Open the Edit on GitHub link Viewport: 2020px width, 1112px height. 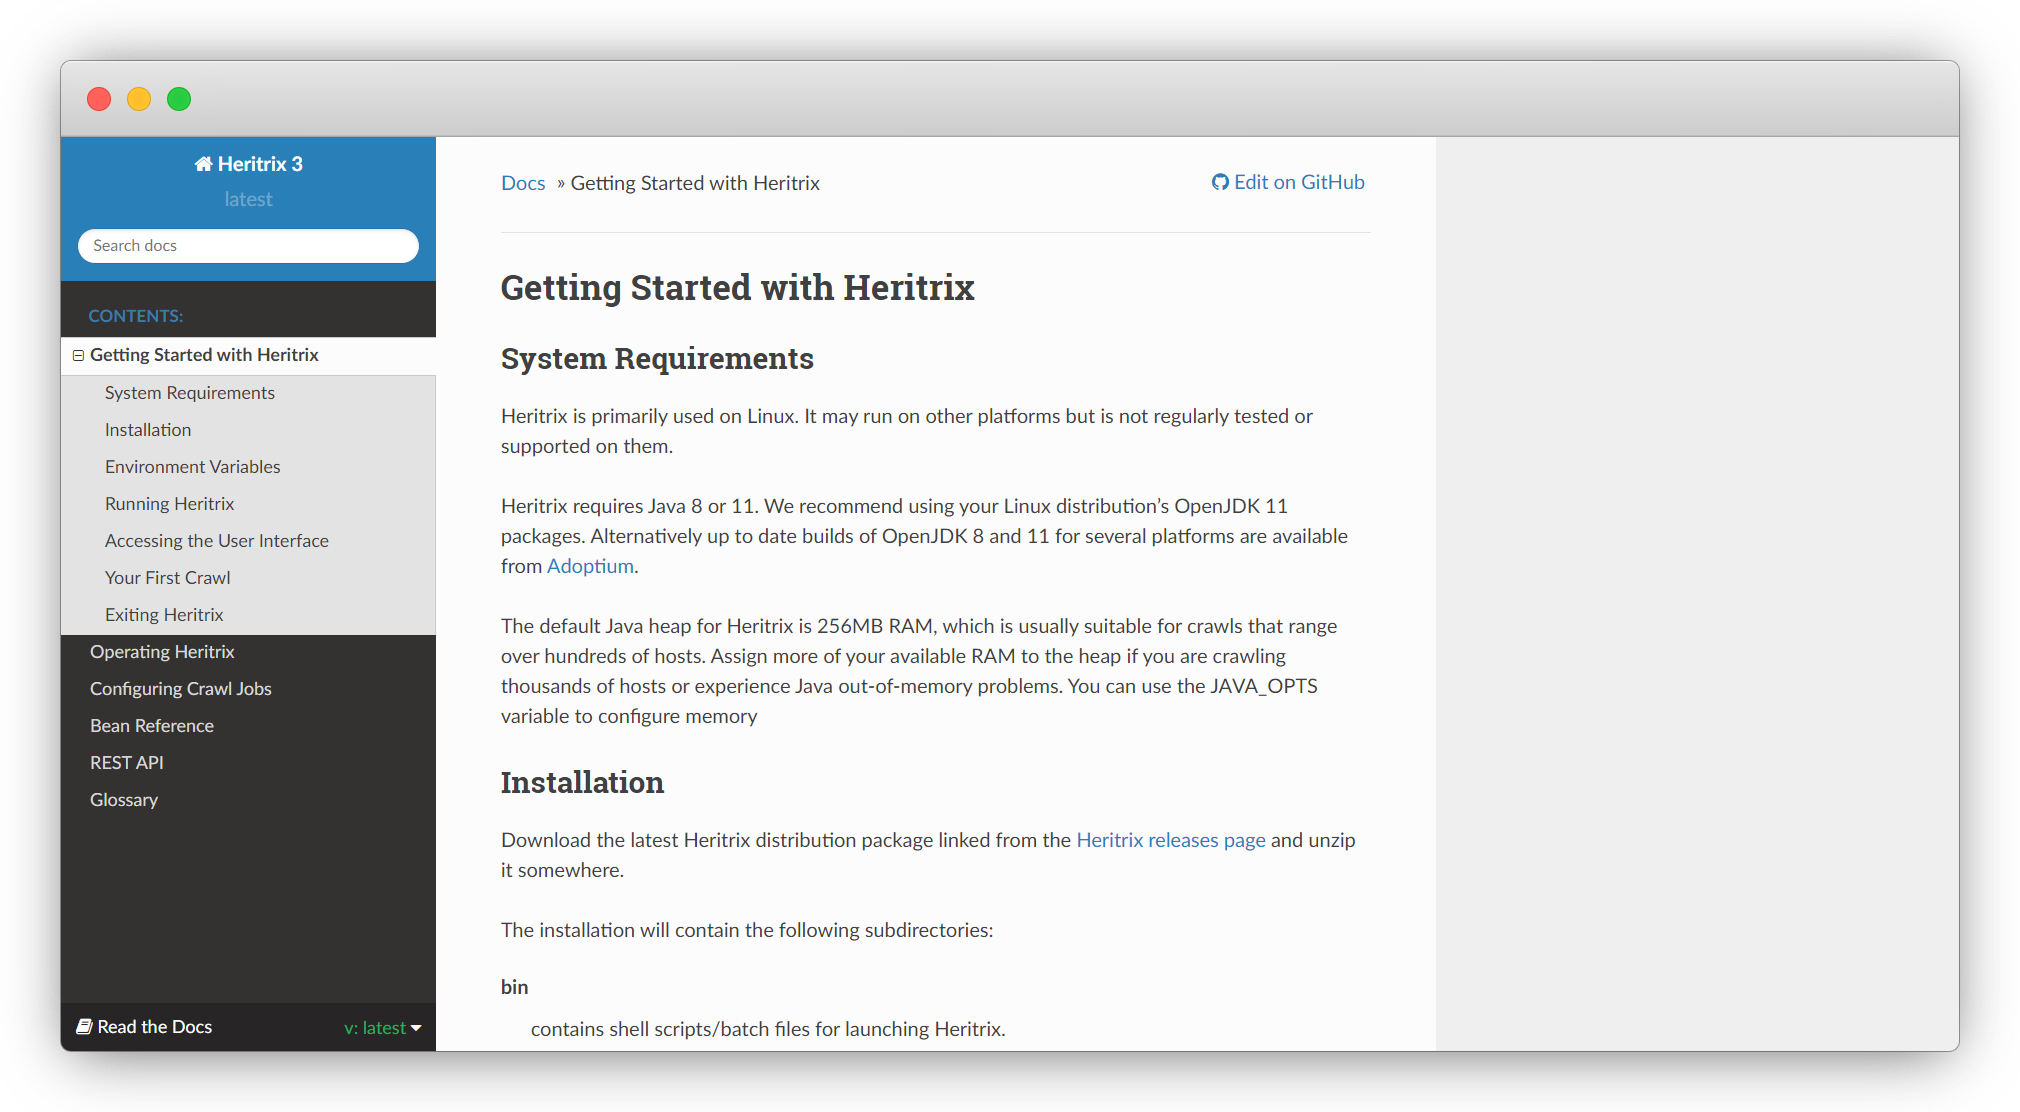pos(1288,182)
